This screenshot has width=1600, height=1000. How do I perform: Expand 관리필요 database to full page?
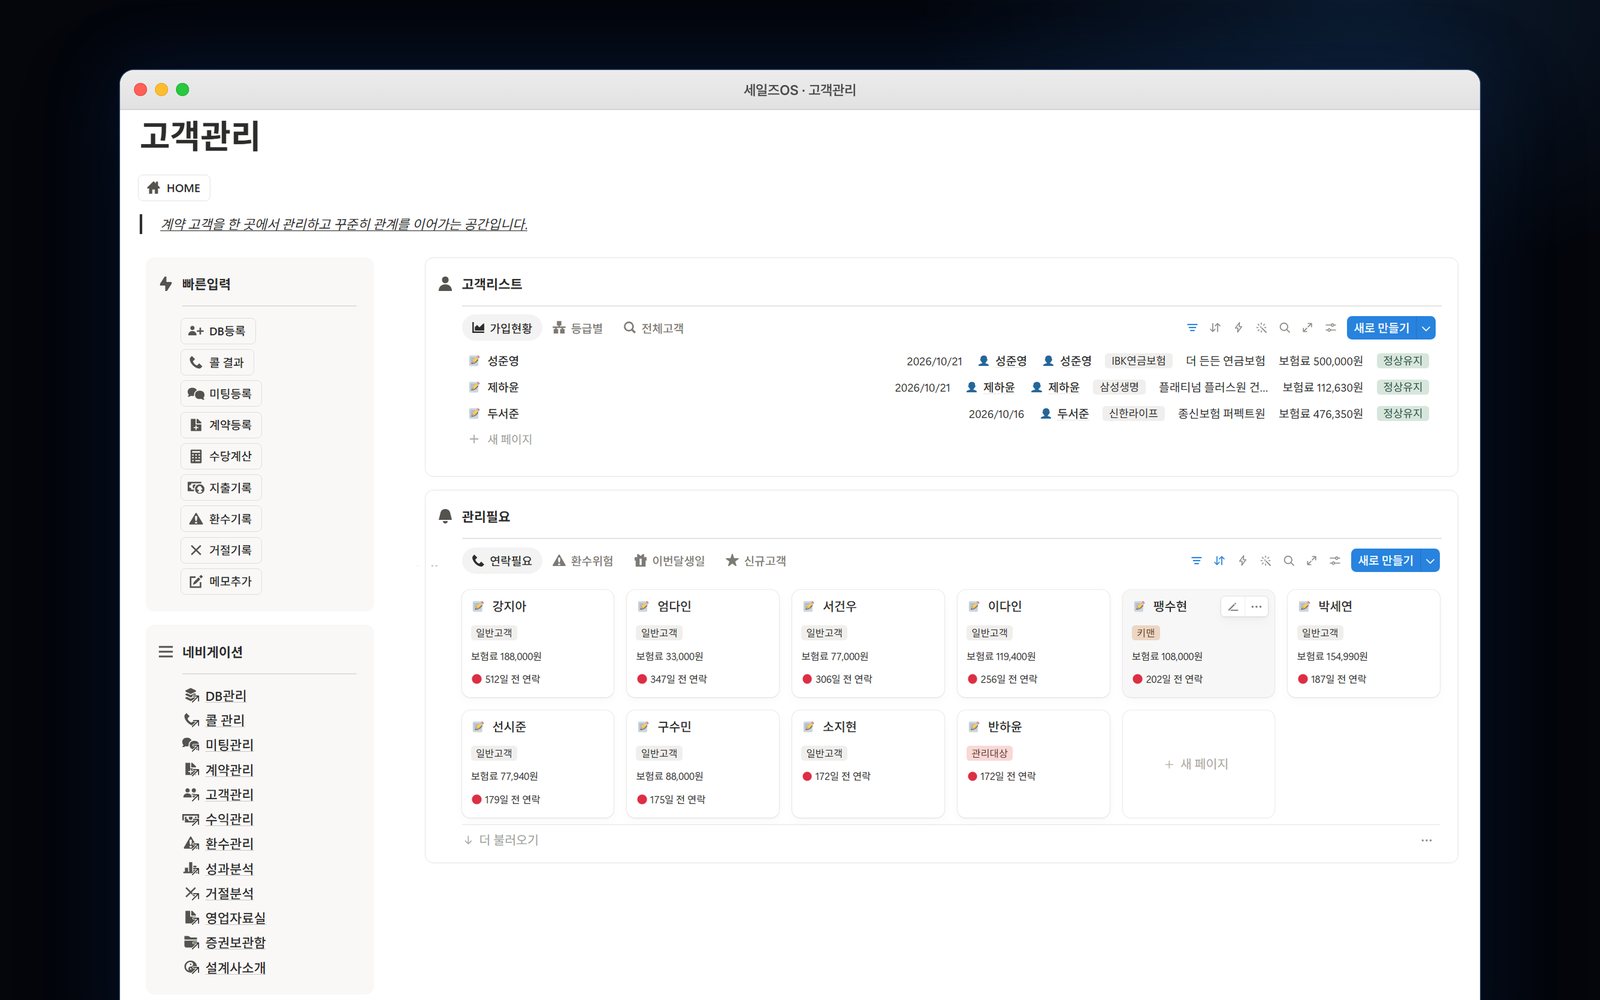pyautogui.click(x=1311, y=561)
